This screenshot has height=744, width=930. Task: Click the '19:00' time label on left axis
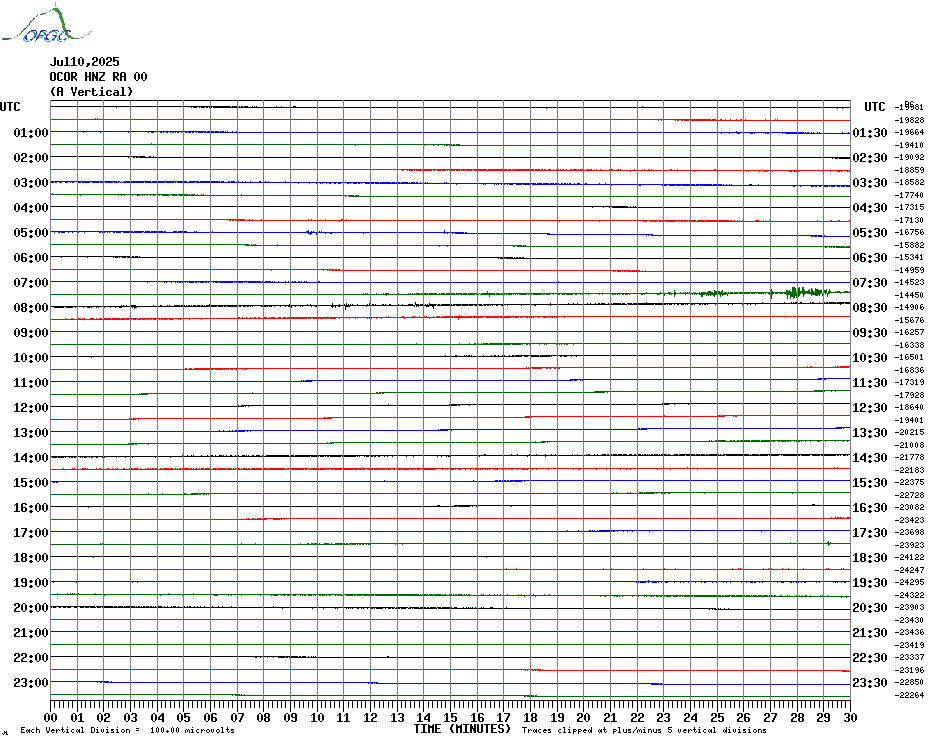(x=31, y=583)
